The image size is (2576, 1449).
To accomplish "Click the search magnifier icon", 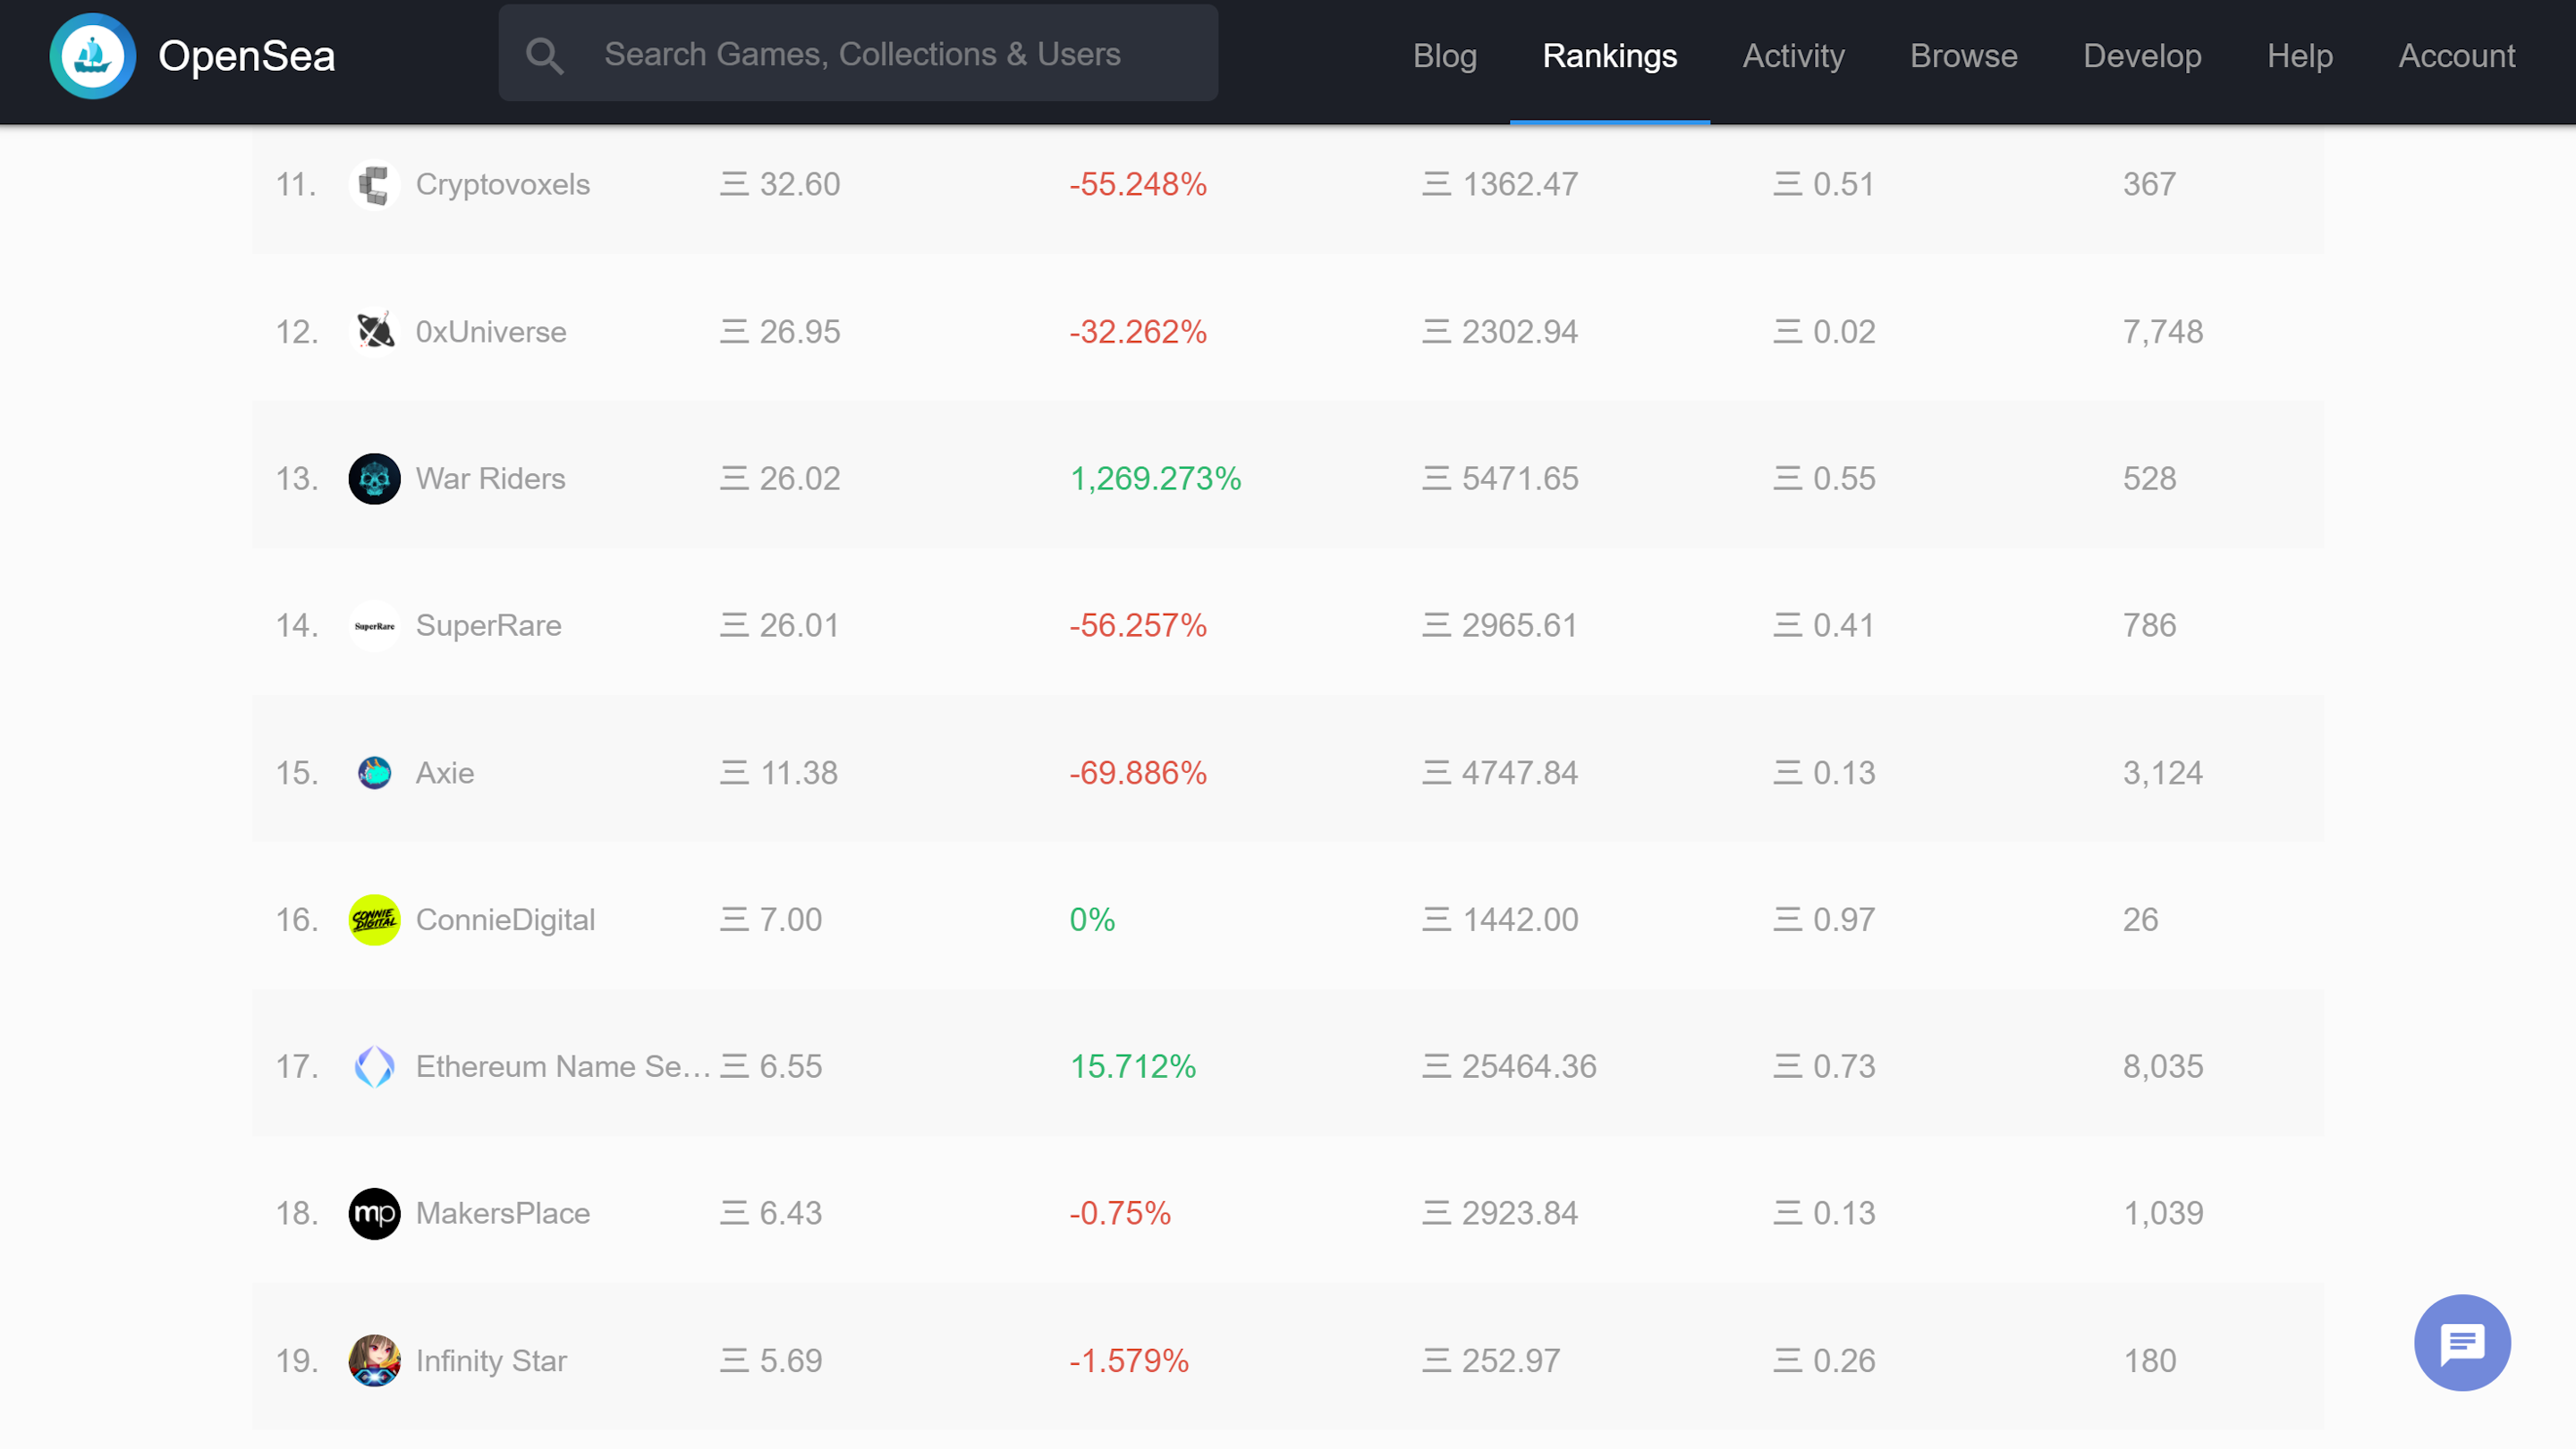I will (x=544, y=55).
